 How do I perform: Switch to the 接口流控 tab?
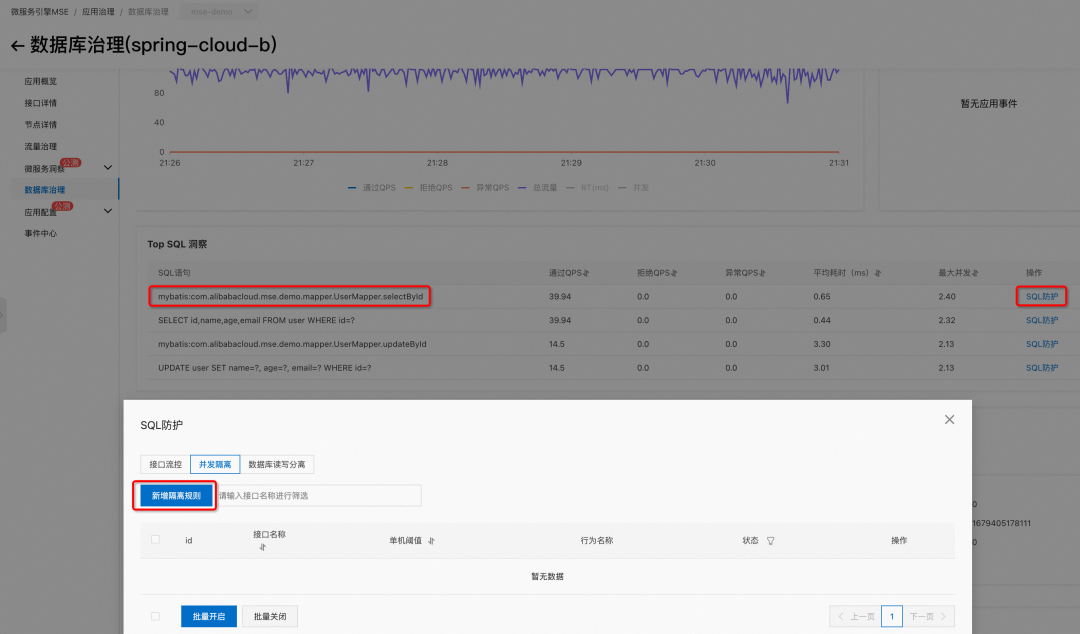point(165,464)
